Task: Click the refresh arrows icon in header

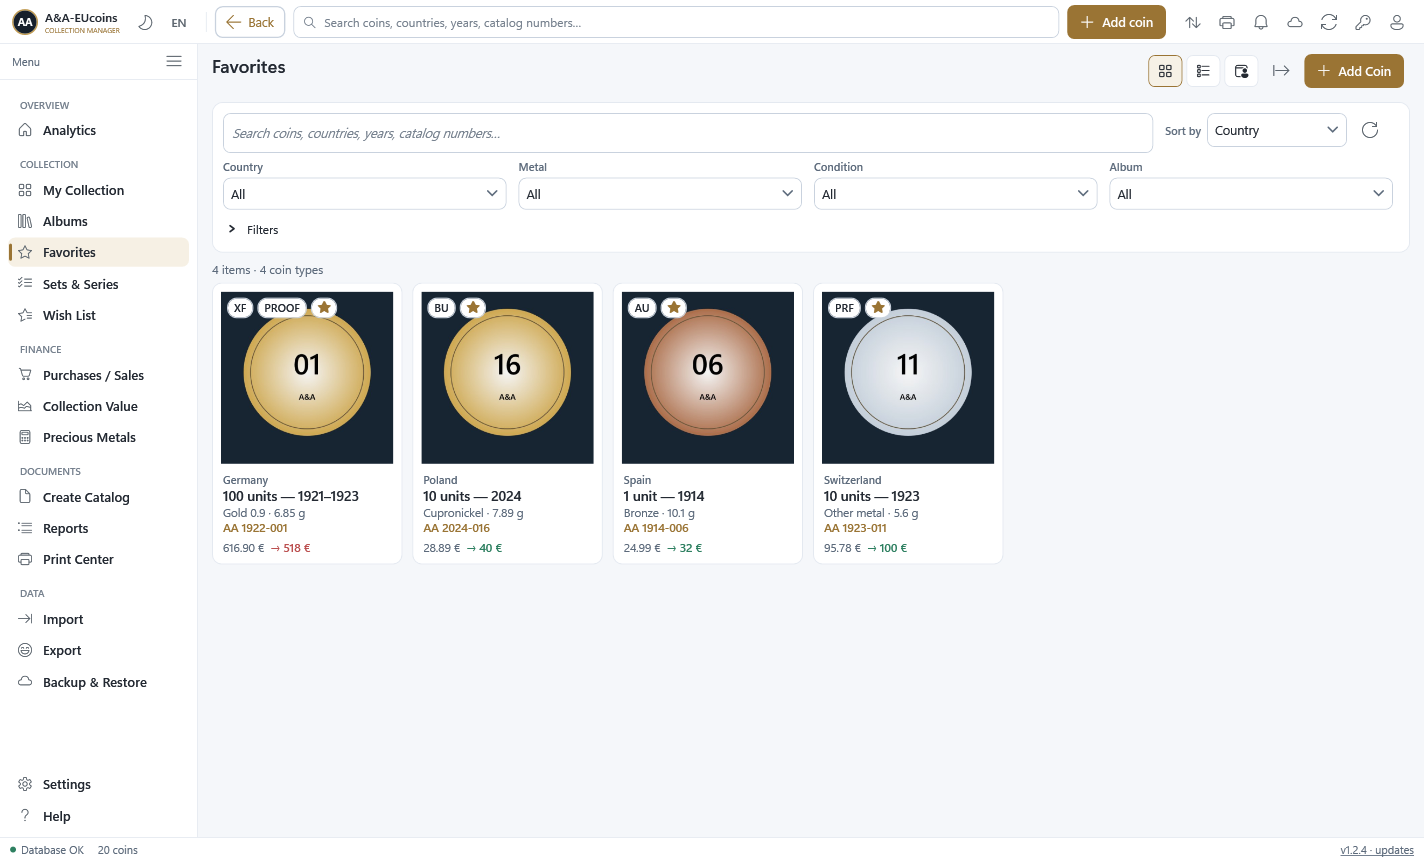Action: (1329, 22)
